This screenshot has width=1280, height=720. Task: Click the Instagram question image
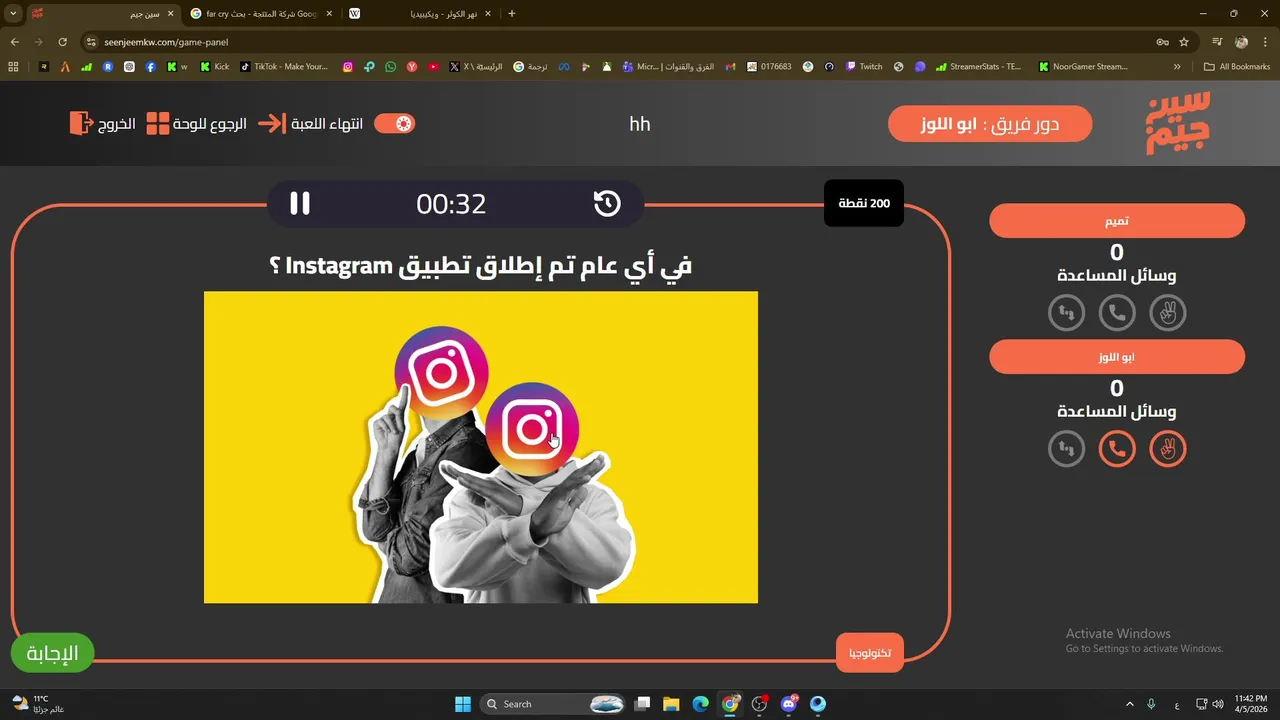[481, 447]
